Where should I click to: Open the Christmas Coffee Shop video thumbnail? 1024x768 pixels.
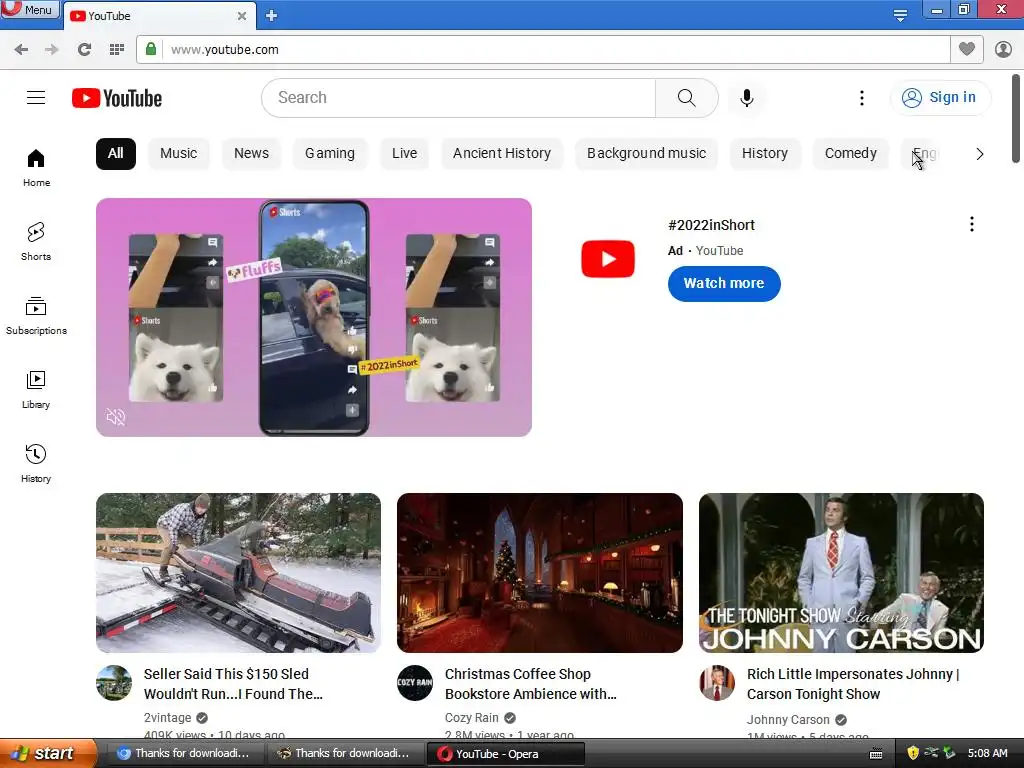[539, 573]
